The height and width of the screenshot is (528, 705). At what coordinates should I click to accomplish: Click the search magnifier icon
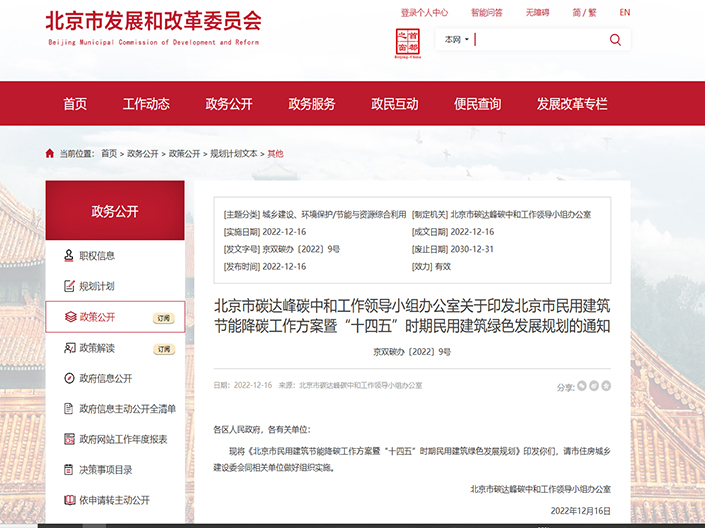[x=615, y=40]
